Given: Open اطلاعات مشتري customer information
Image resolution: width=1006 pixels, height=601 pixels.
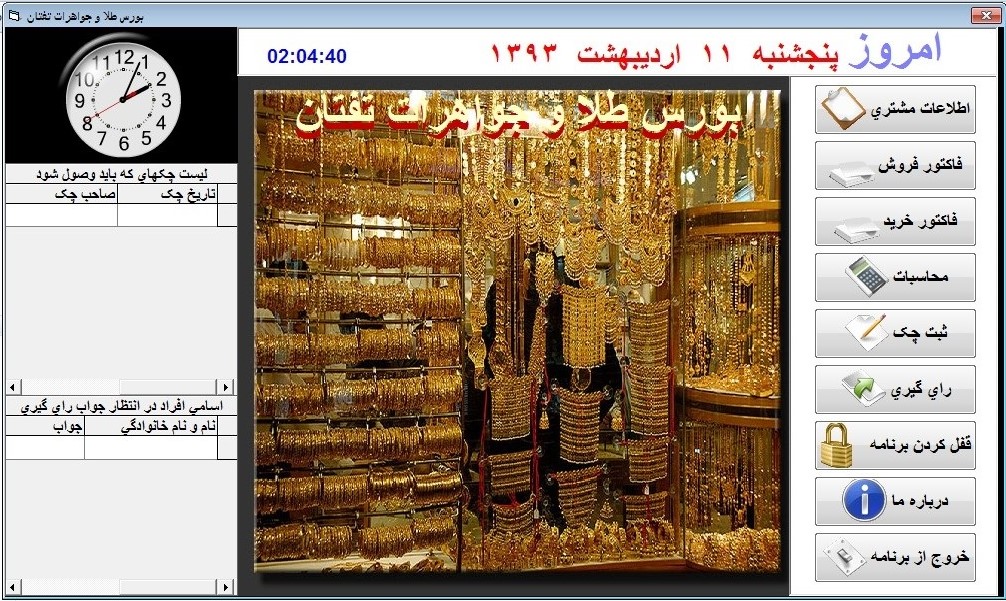Looking at the screenshot, I should pyautogui.click(x=895, y=110).
